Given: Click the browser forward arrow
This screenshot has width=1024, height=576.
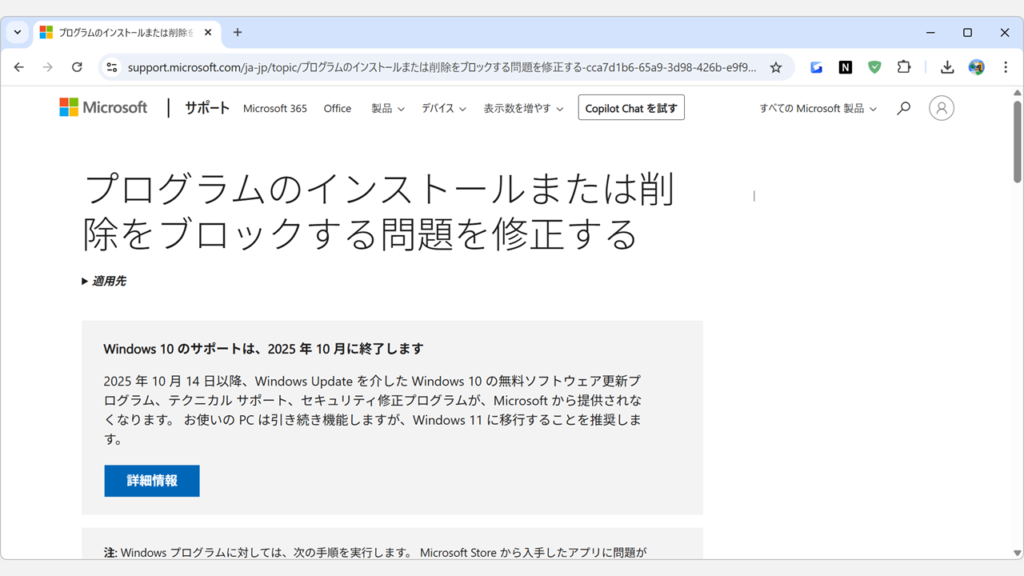Looking at the screenshot, I should (x=48, y=67).
